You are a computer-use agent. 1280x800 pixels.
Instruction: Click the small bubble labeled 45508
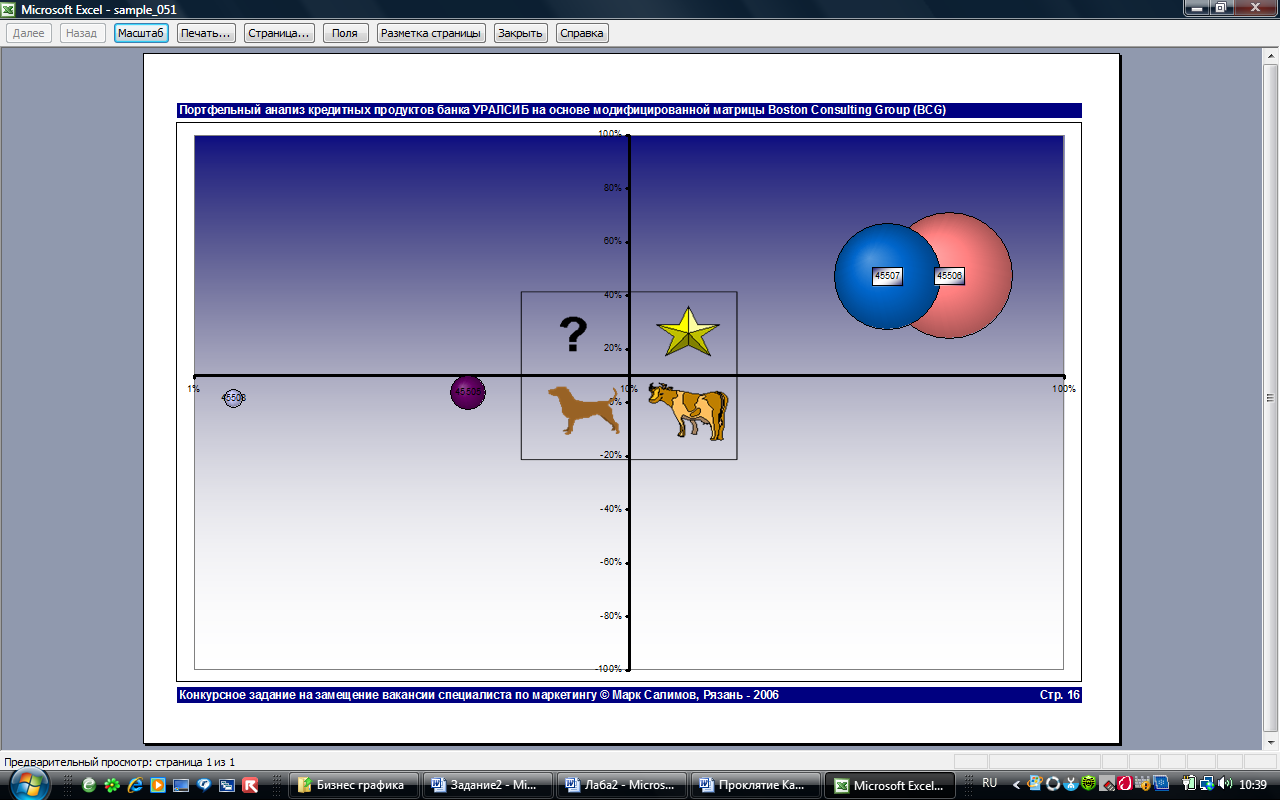(x=233, y=398)
